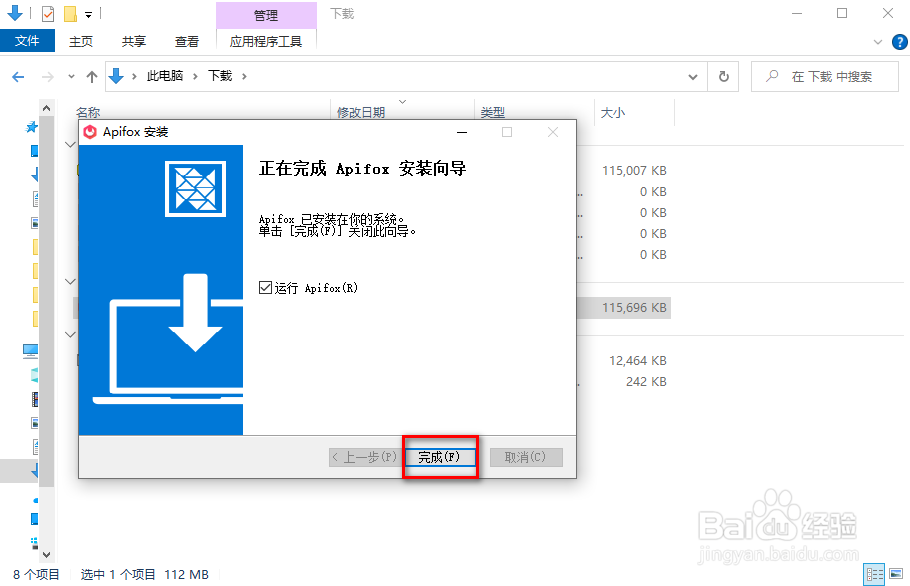Expand the ribbon with the chevron

click(x=878, y=42)
